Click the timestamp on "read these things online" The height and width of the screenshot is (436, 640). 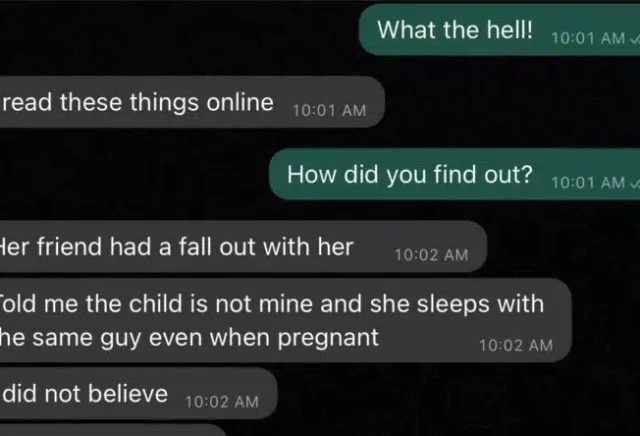pos(329,111)
